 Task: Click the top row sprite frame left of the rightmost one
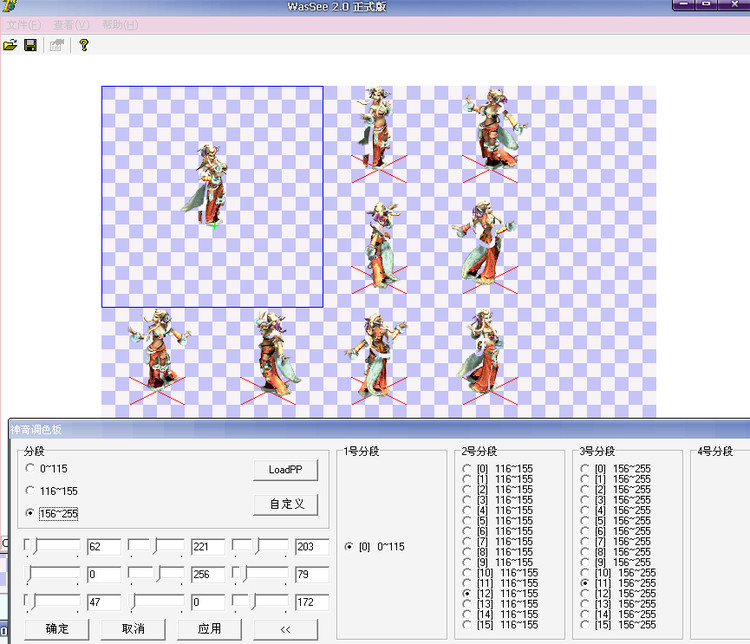(x=379, y=135)
